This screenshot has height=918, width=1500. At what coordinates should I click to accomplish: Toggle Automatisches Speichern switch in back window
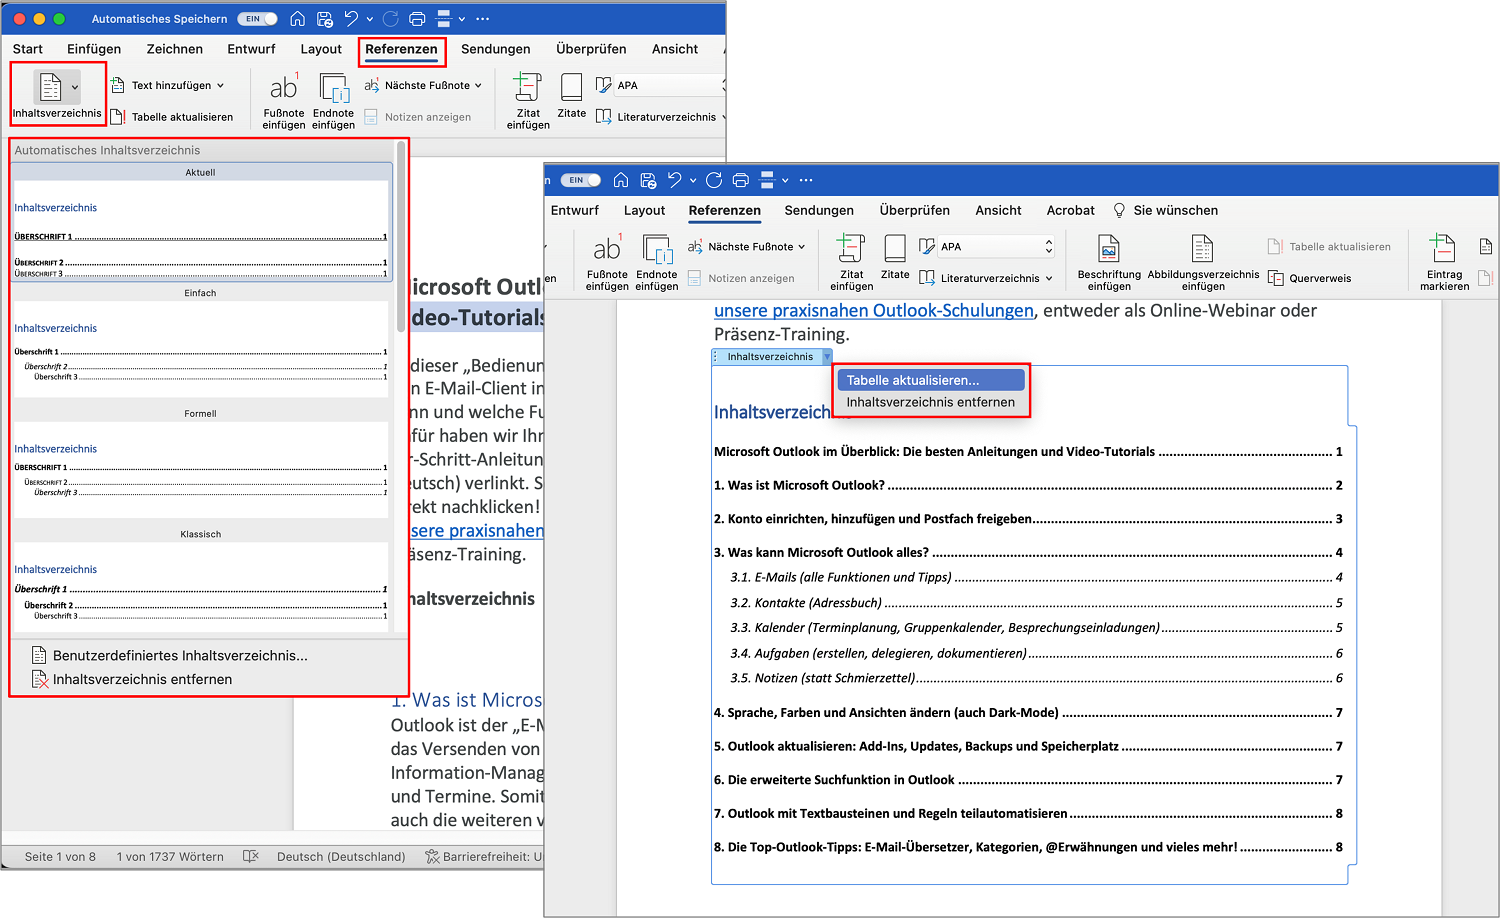(257, 19)
